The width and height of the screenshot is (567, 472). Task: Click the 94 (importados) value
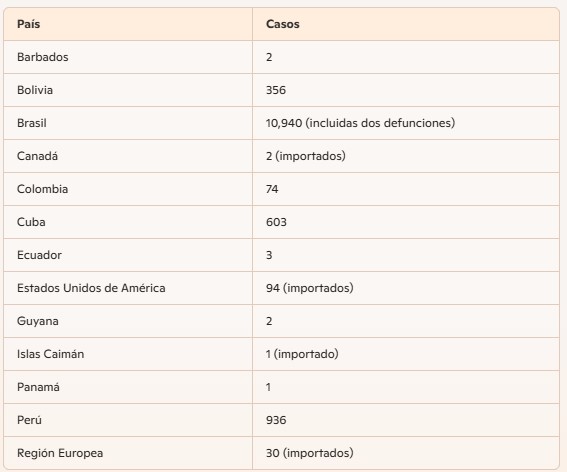click(x=310, y=288)
